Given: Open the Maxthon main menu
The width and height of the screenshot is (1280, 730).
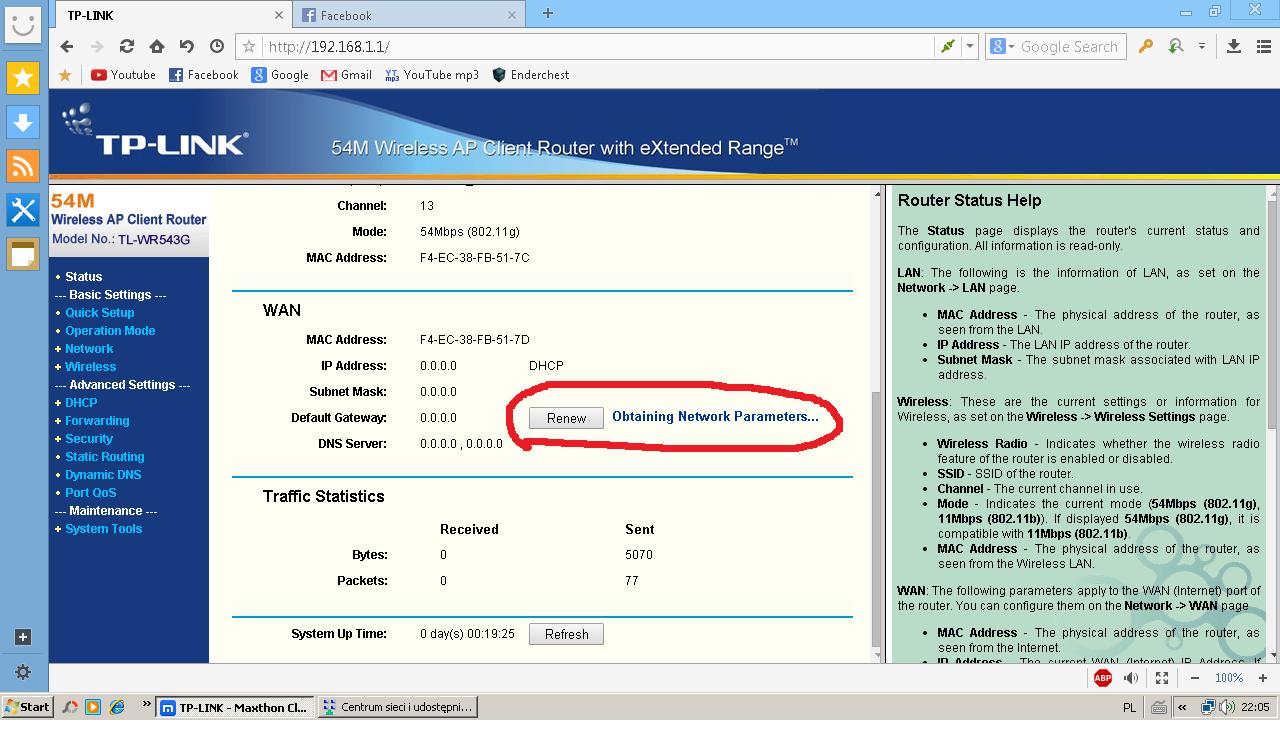Looking at the screenshot, I should click(1262, 46).
